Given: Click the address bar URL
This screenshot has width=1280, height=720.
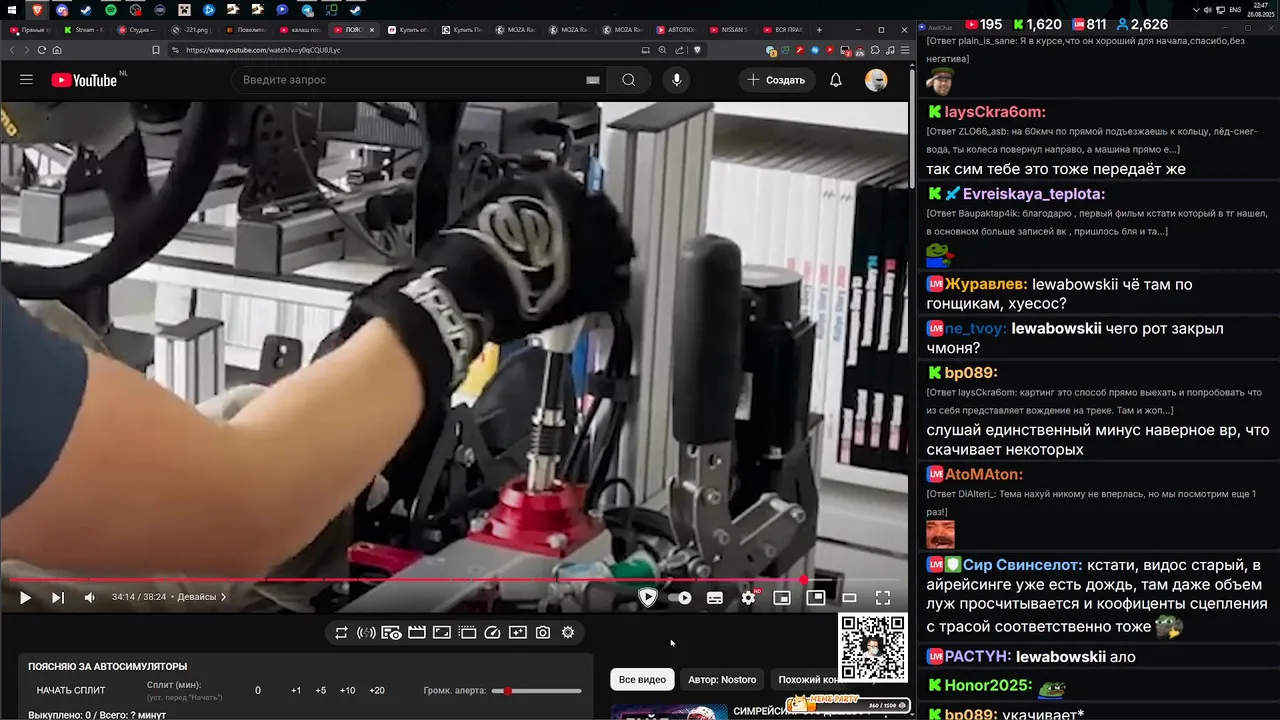Looking at the screenshot, I should coord(263,50).
